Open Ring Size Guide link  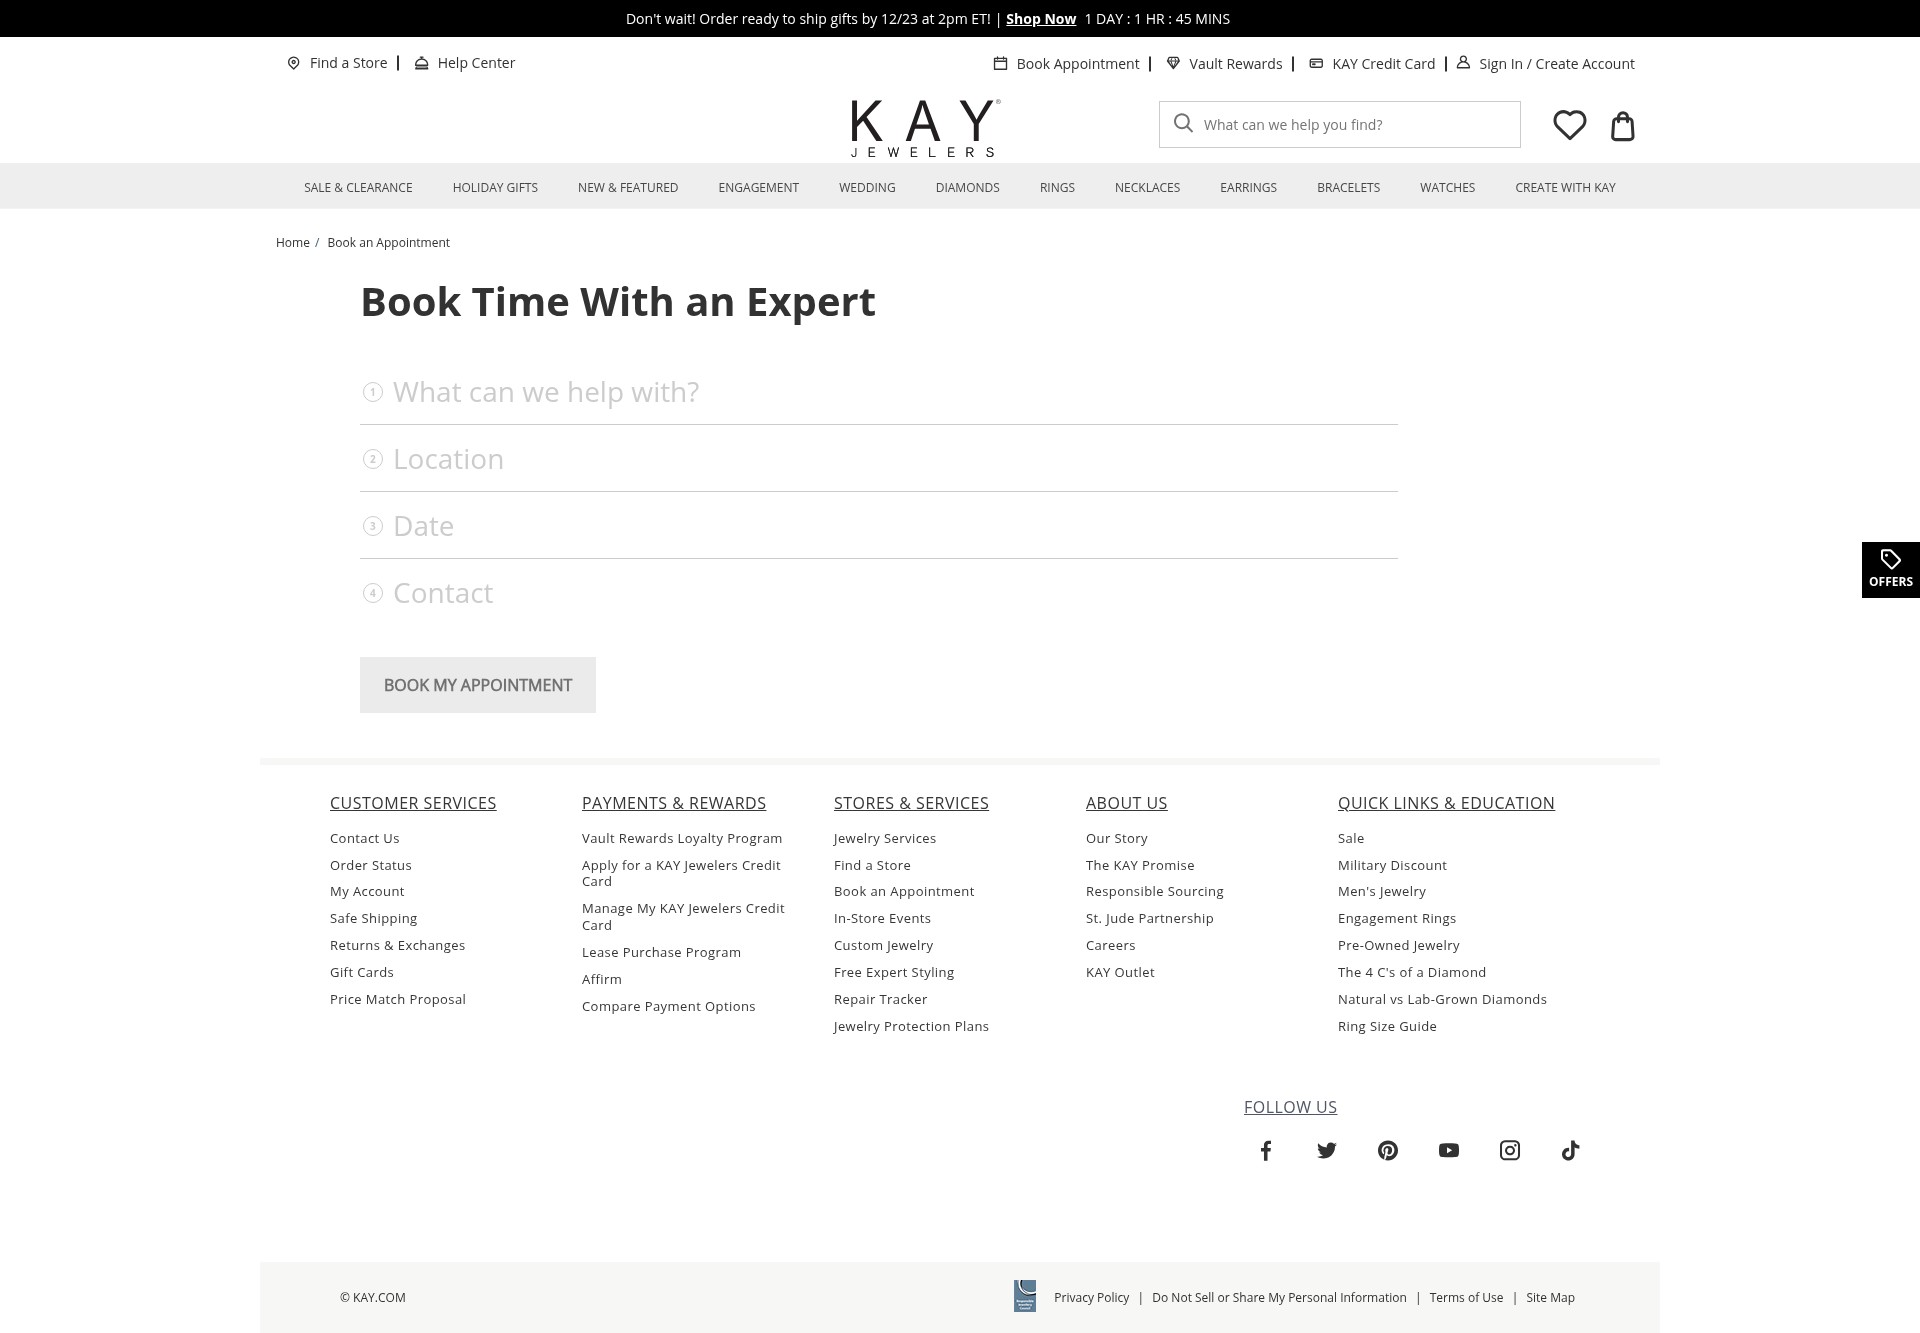(1387, 1026)
